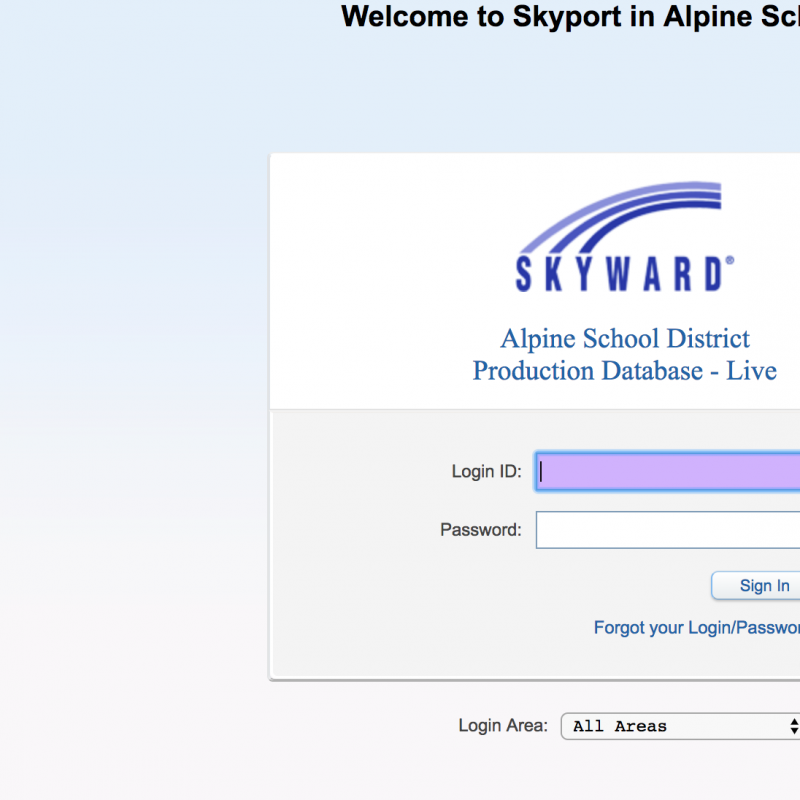Click the Production Database - Live text
Viewport: 800px width, 800px height.
click(x=624, y=370)
